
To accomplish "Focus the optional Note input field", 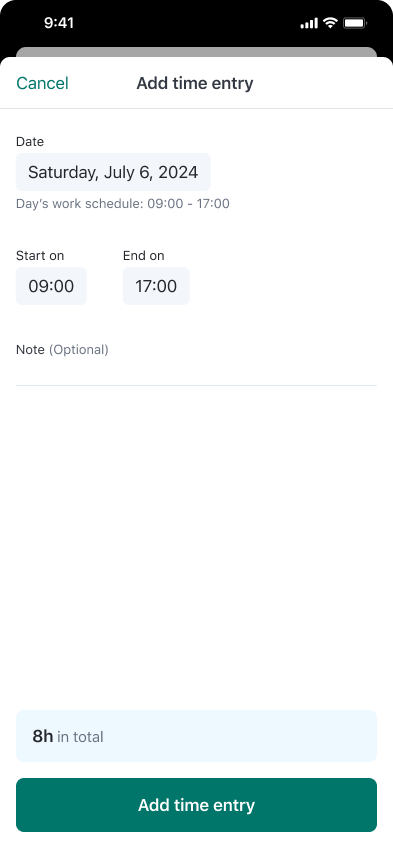I will 196,372.
